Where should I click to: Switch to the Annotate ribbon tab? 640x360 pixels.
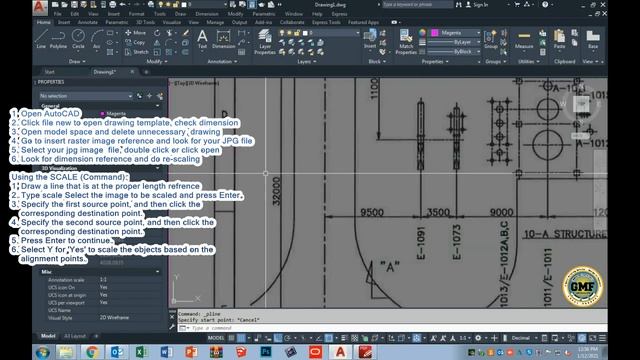(87, 22)
